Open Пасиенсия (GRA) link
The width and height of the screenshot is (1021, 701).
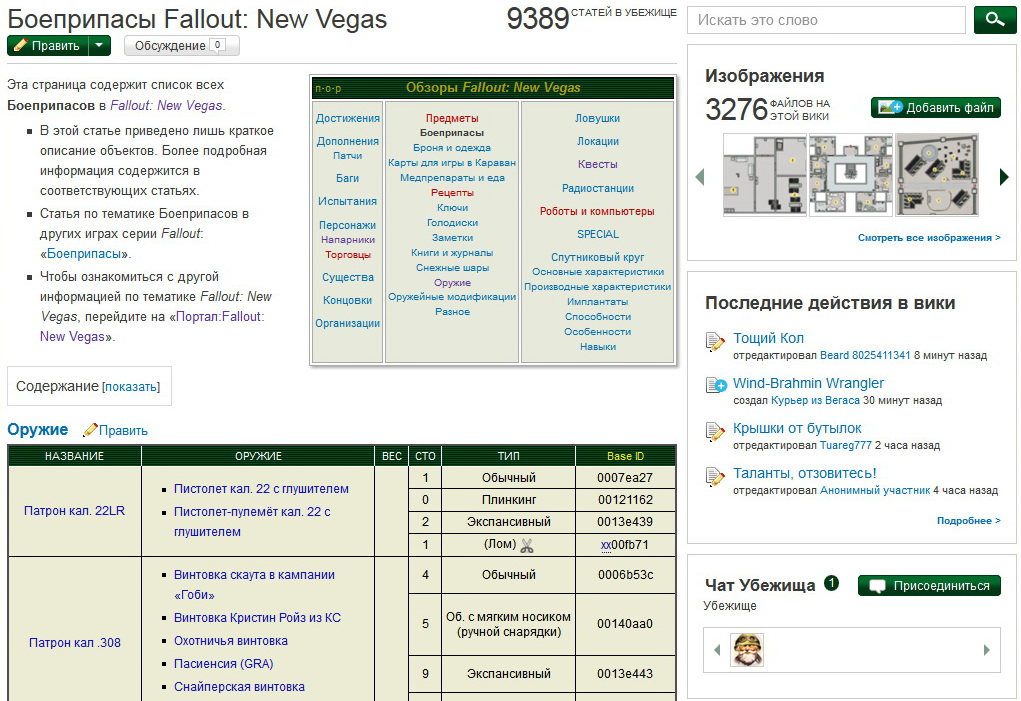[x=223, y=664]
